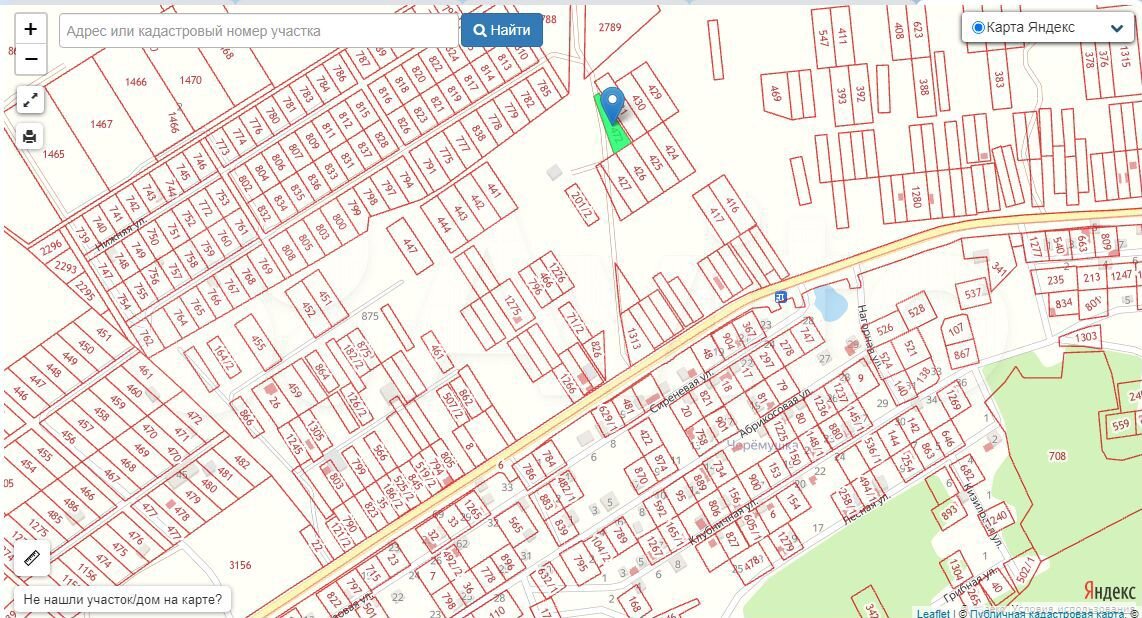Focus the address or cadastral number field

pos(258,31)
